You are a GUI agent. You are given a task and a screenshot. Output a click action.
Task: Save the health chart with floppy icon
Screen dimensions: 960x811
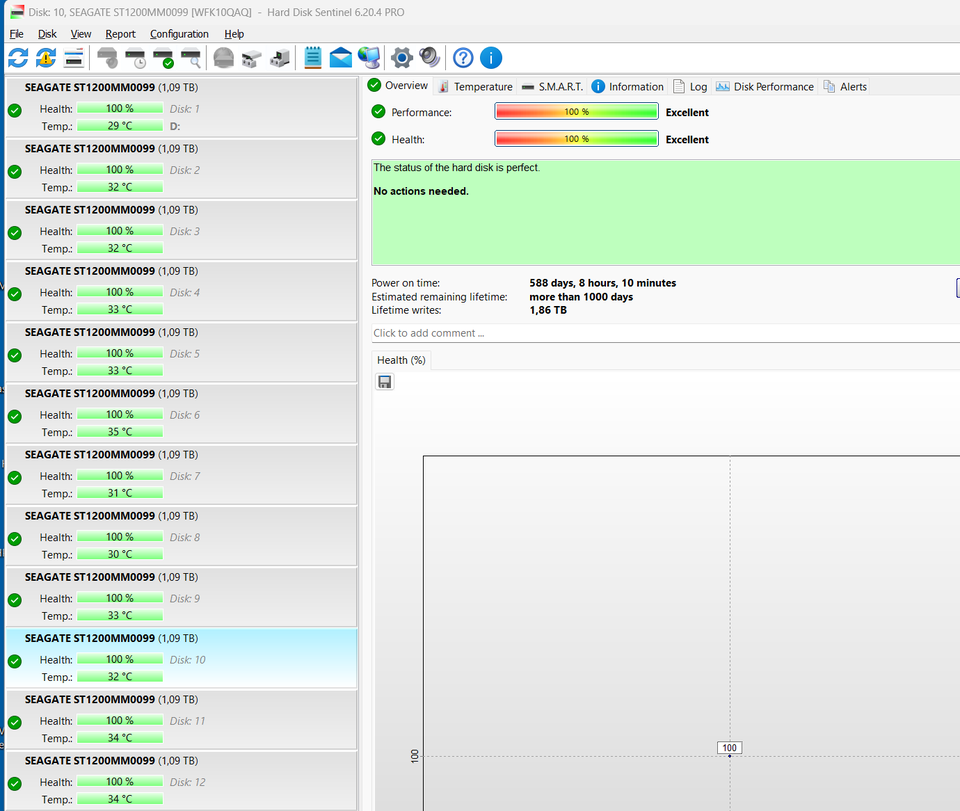click(x=385, y=382)
